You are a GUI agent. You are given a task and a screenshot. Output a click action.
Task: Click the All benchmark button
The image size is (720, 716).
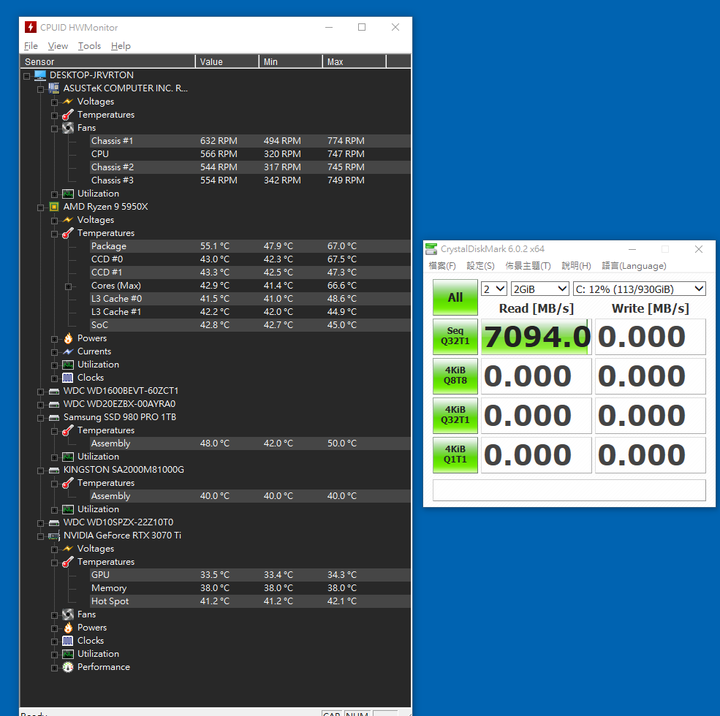[455, 297]
